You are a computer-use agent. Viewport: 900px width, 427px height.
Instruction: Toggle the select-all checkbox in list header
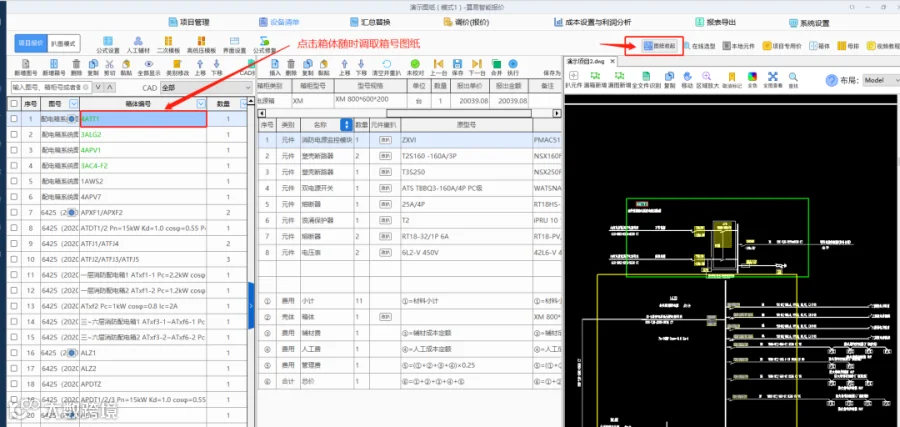coord(14,104)
